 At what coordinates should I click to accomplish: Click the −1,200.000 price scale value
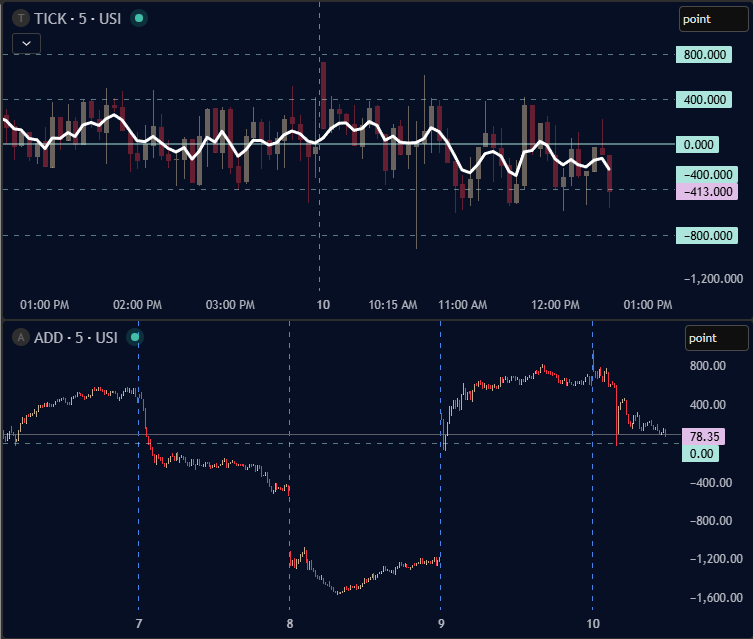pyautogui.click(x=713, y=278)
